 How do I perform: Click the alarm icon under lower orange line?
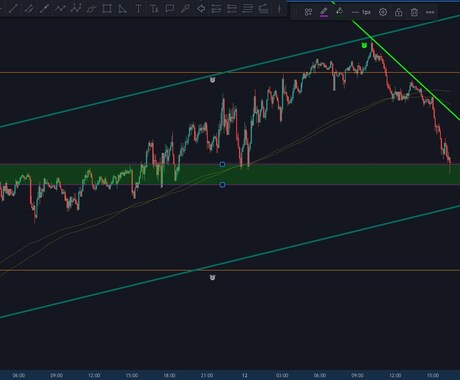212,277
